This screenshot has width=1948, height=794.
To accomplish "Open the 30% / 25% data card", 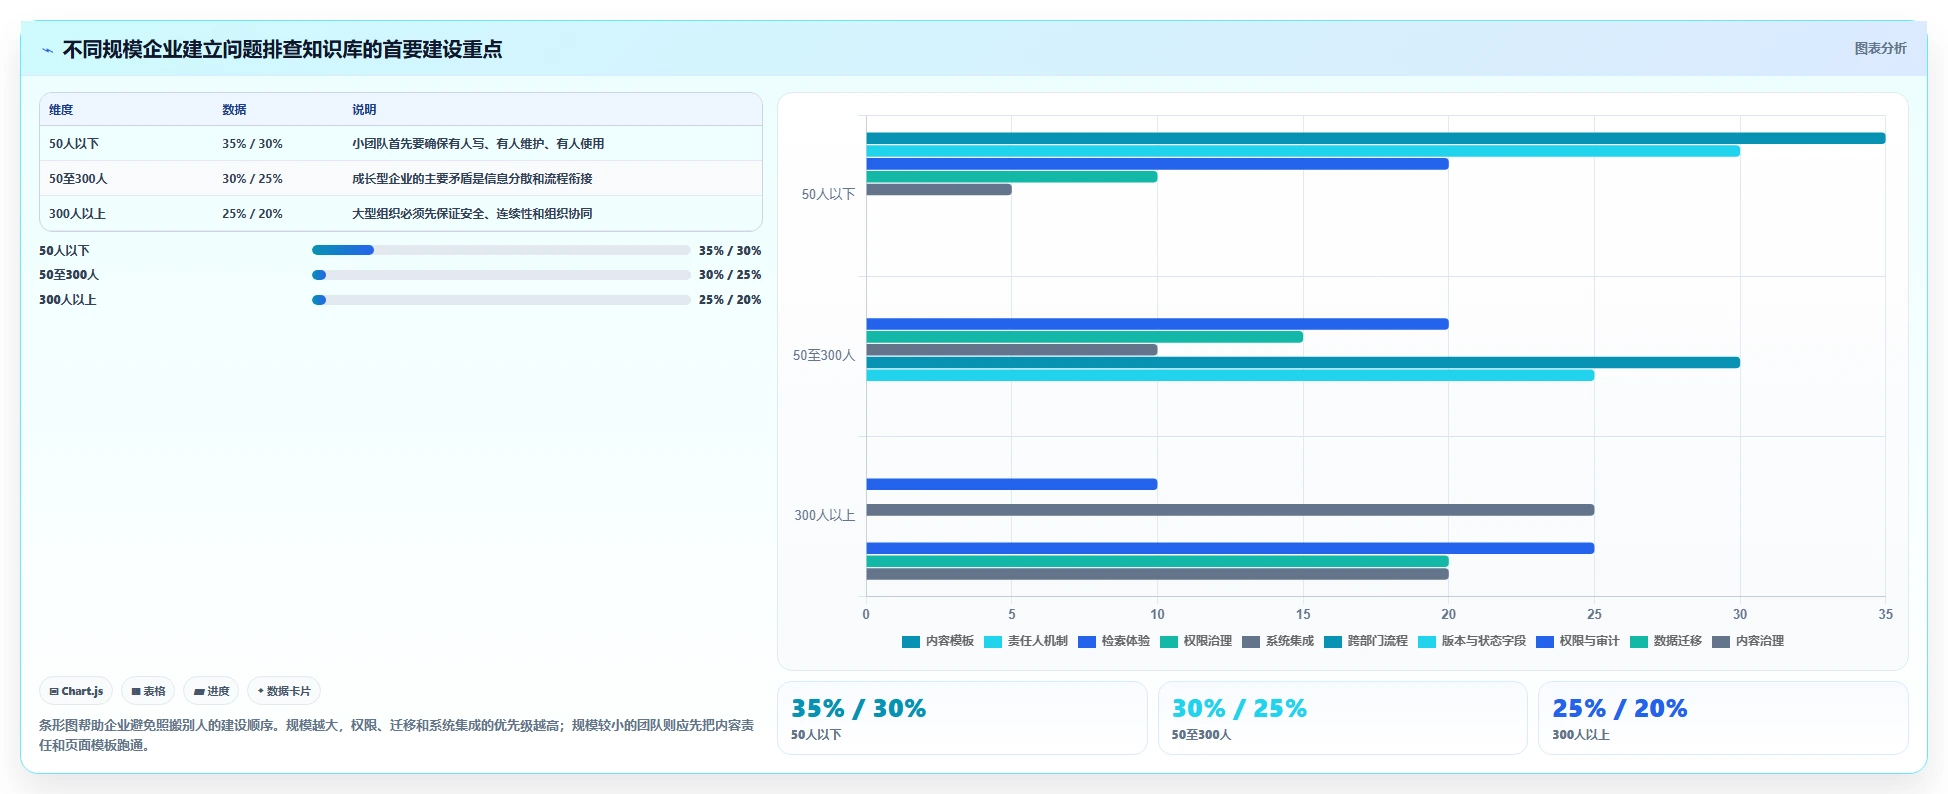I will tap(1342, 718).
